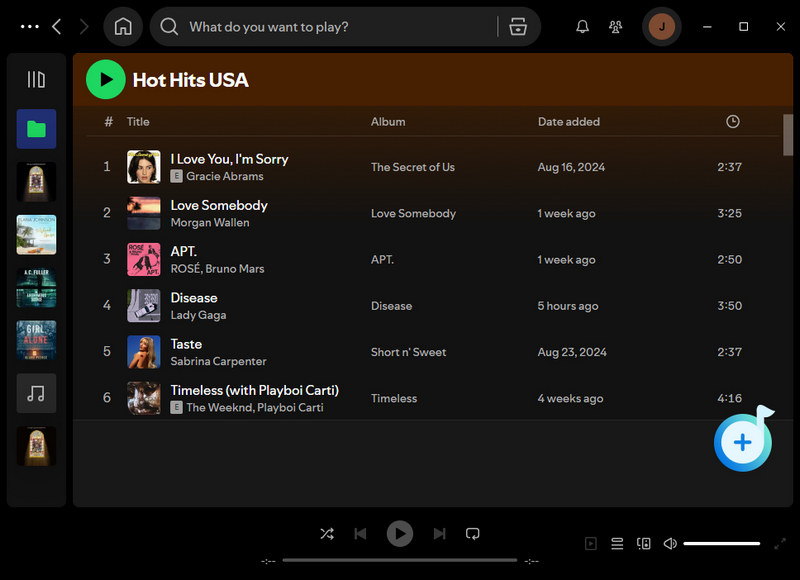Screen dimensions: 800x580
Task: Open the A.C. Fuller sidebar thumbnail
Action: pyautogui.click(x=36, y=288)
